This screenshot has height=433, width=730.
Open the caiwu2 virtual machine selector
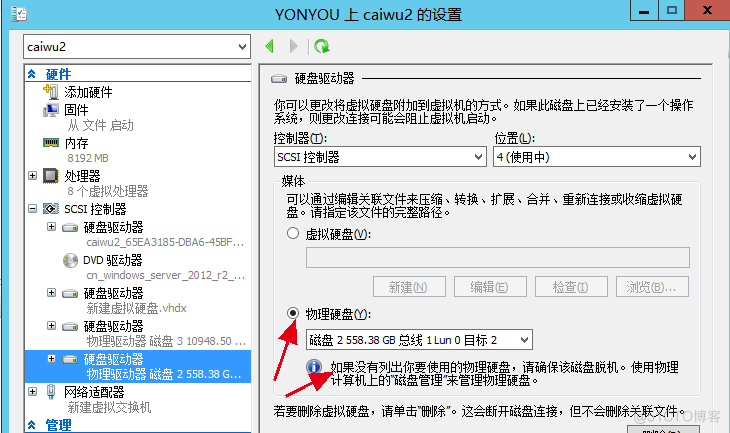pyautogui.click(x=137, y=47)
